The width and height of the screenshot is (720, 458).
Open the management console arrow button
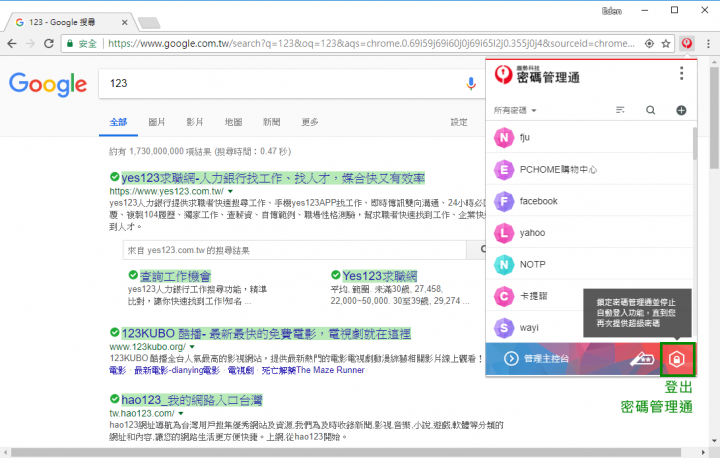point(511,359)
